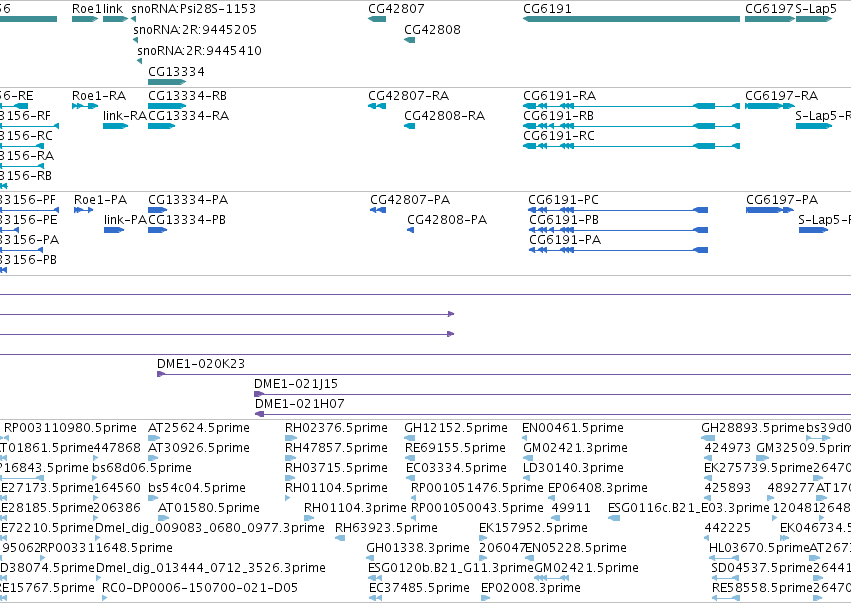Select the Roe1 gene label
The image size is (851, 603).
coord(86,9)
